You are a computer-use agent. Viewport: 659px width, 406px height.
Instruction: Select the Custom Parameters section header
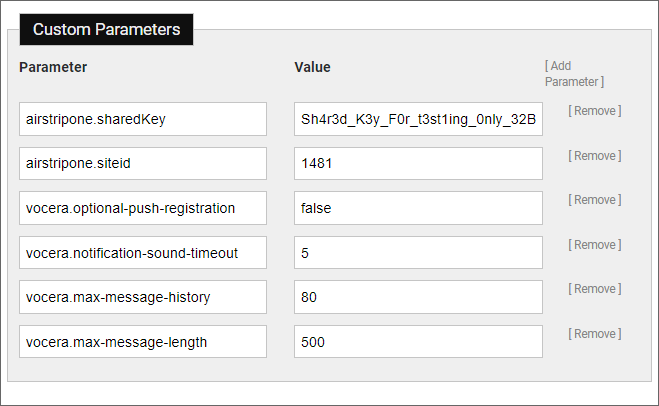click(106, 29)
